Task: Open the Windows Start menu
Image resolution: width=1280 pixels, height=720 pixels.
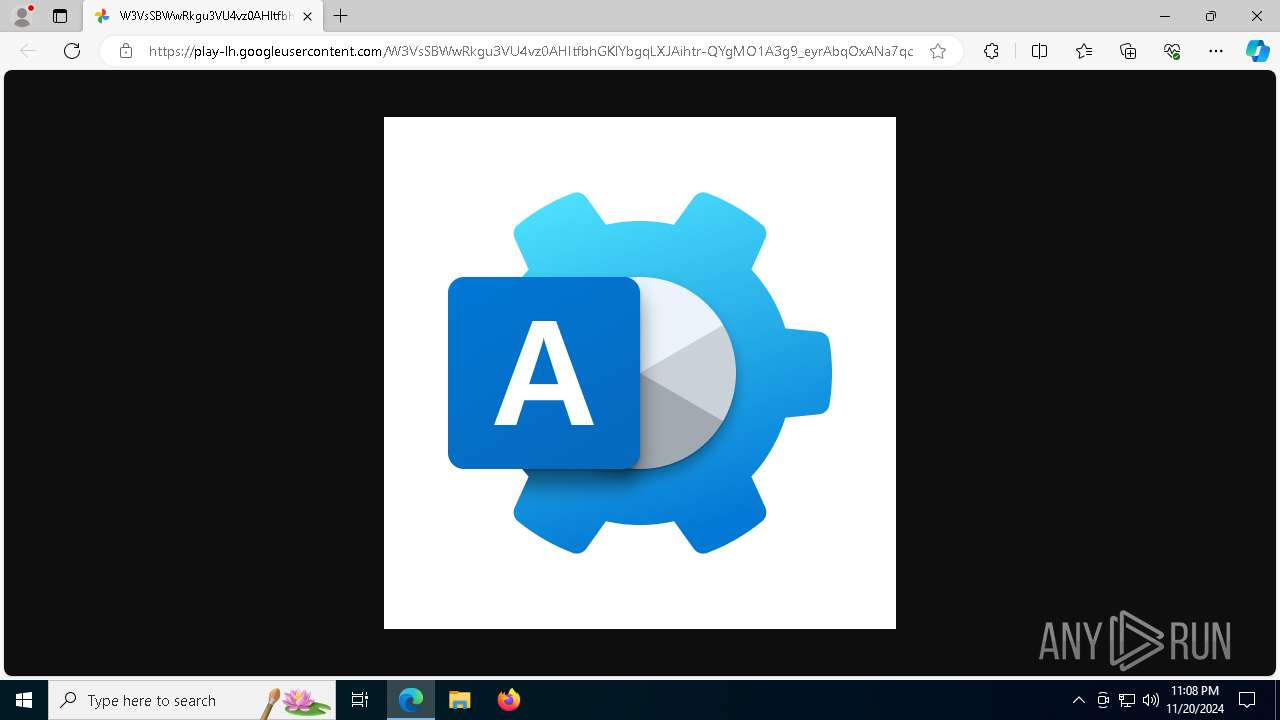Action: pos(24,700)
